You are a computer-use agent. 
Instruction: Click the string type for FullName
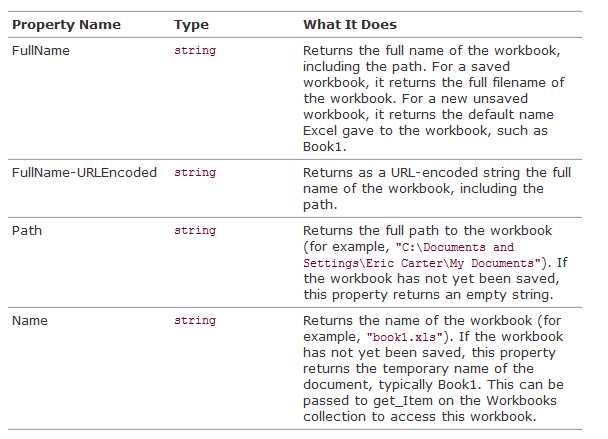195,50
